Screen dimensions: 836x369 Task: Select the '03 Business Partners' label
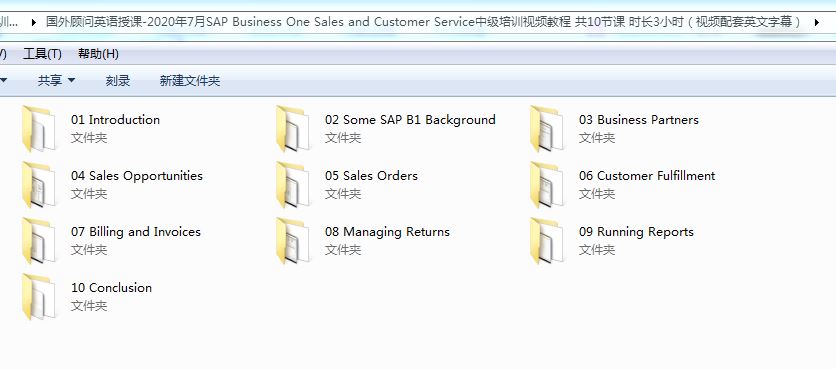pyautogui.click(x=639, y=120)
